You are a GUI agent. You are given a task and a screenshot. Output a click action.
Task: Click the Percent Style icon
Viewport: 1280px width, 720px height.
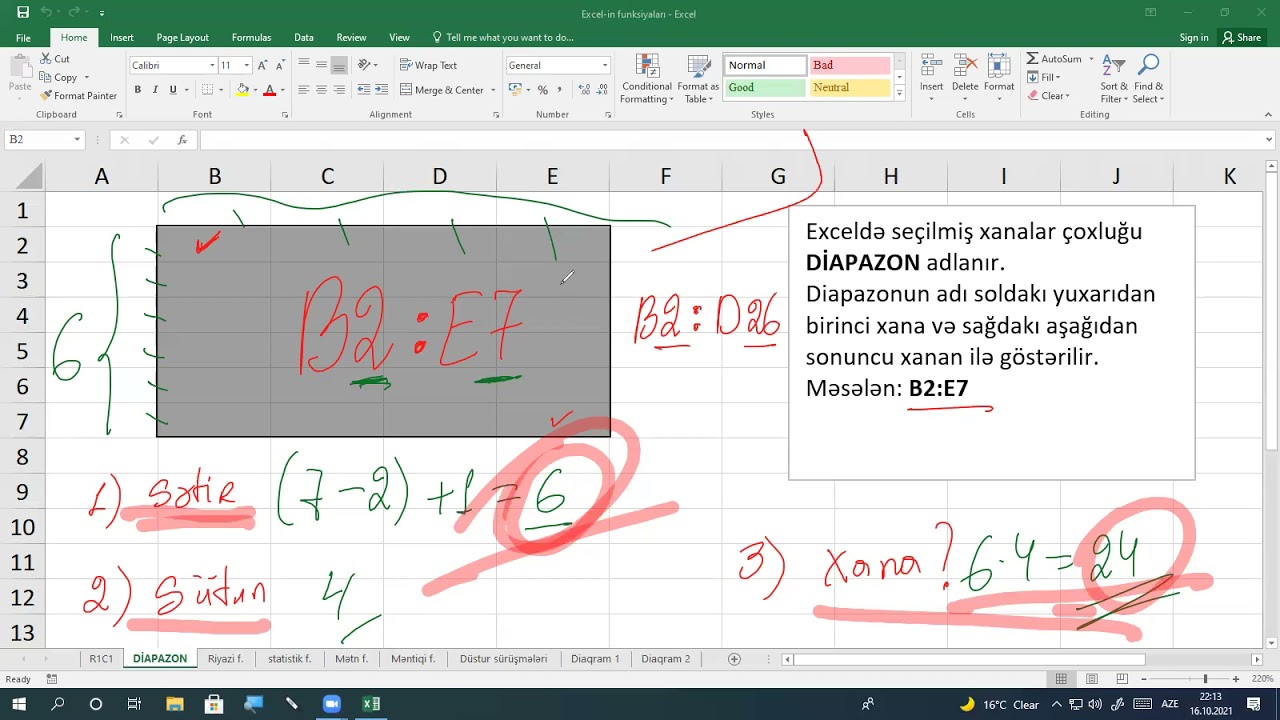(543, 90)
